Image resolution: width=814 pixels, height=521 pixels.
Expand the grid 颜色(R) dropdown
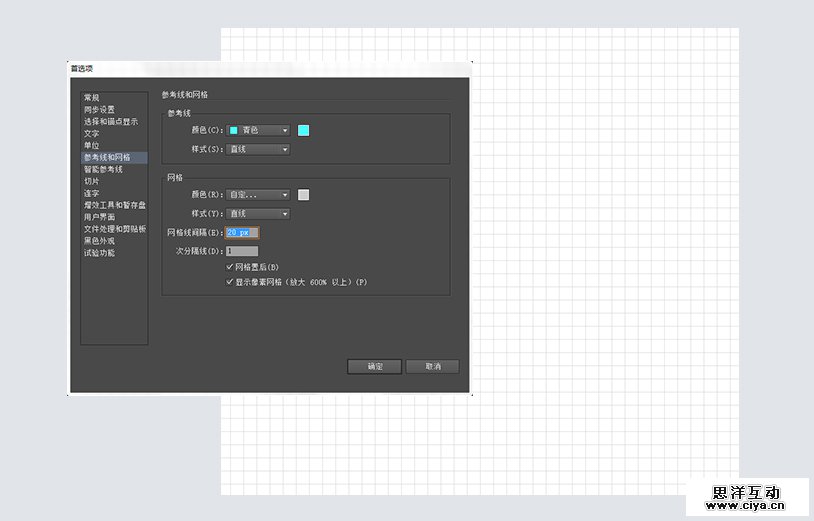click(x=258, y=195)
